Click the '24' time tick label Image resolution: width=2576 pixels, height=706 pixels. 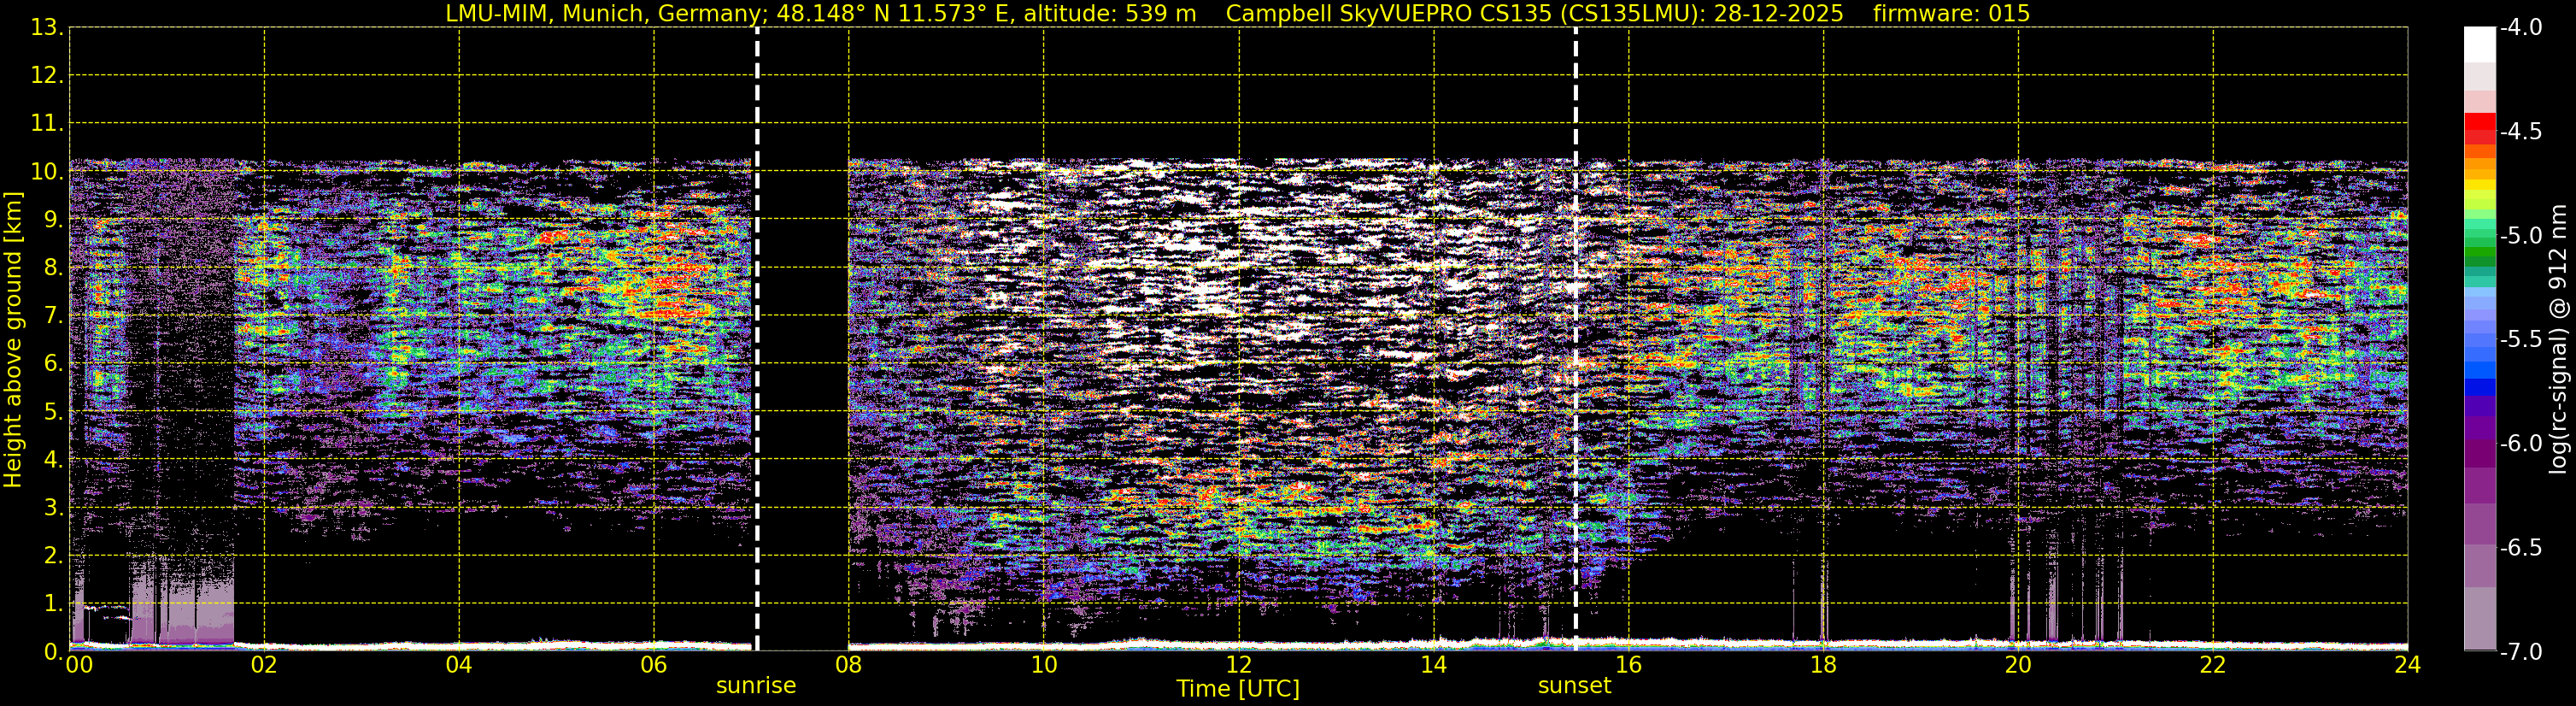pyautogui.click(x=2408, y=665)
